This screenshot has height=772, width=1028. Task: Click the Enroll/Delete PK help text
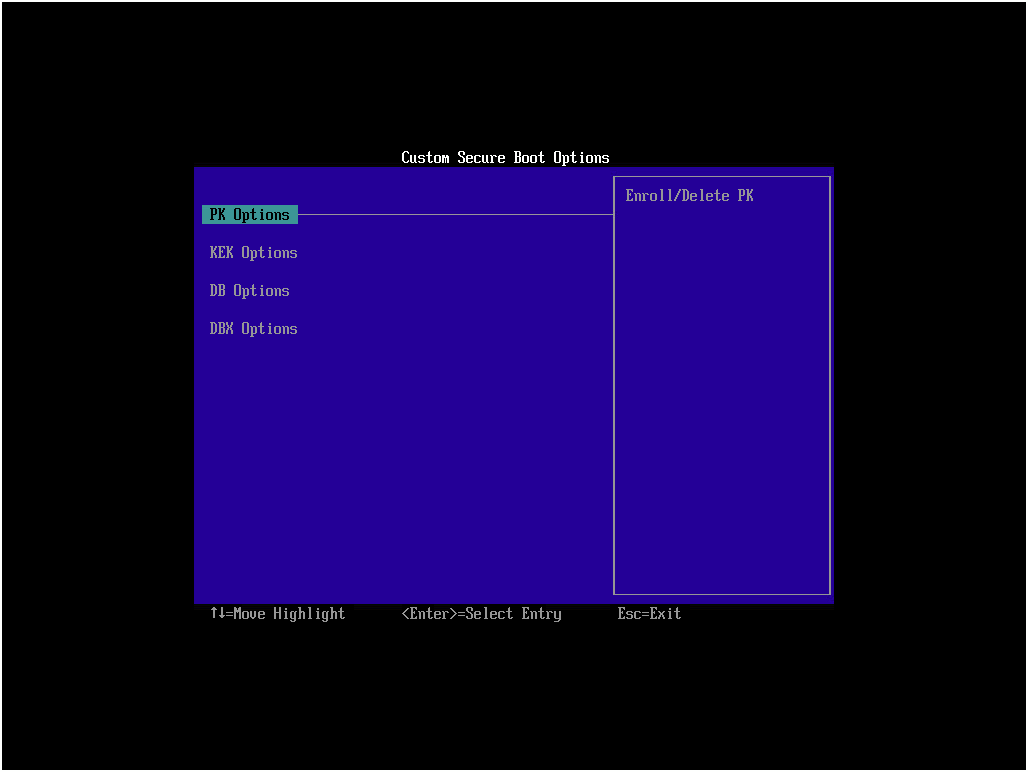[689, 195]
